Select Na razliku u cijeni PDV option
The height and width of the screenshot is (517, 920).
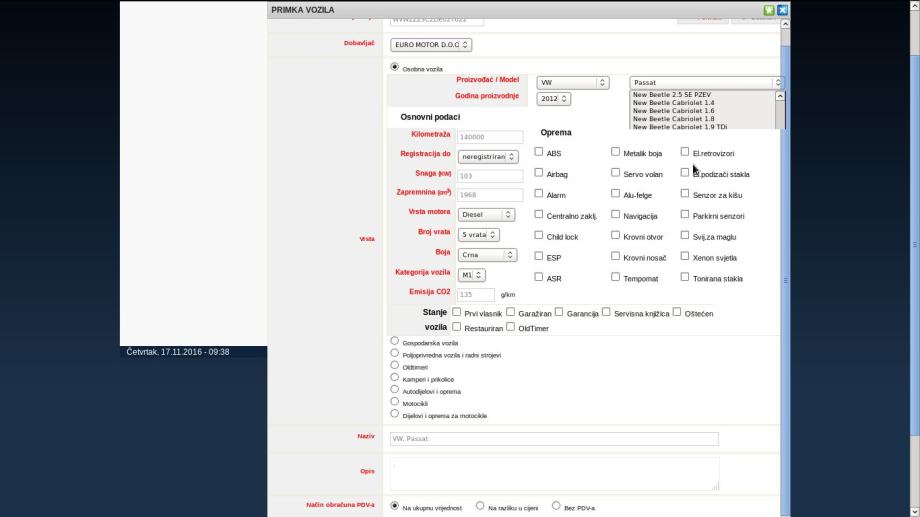pos(480,506)
